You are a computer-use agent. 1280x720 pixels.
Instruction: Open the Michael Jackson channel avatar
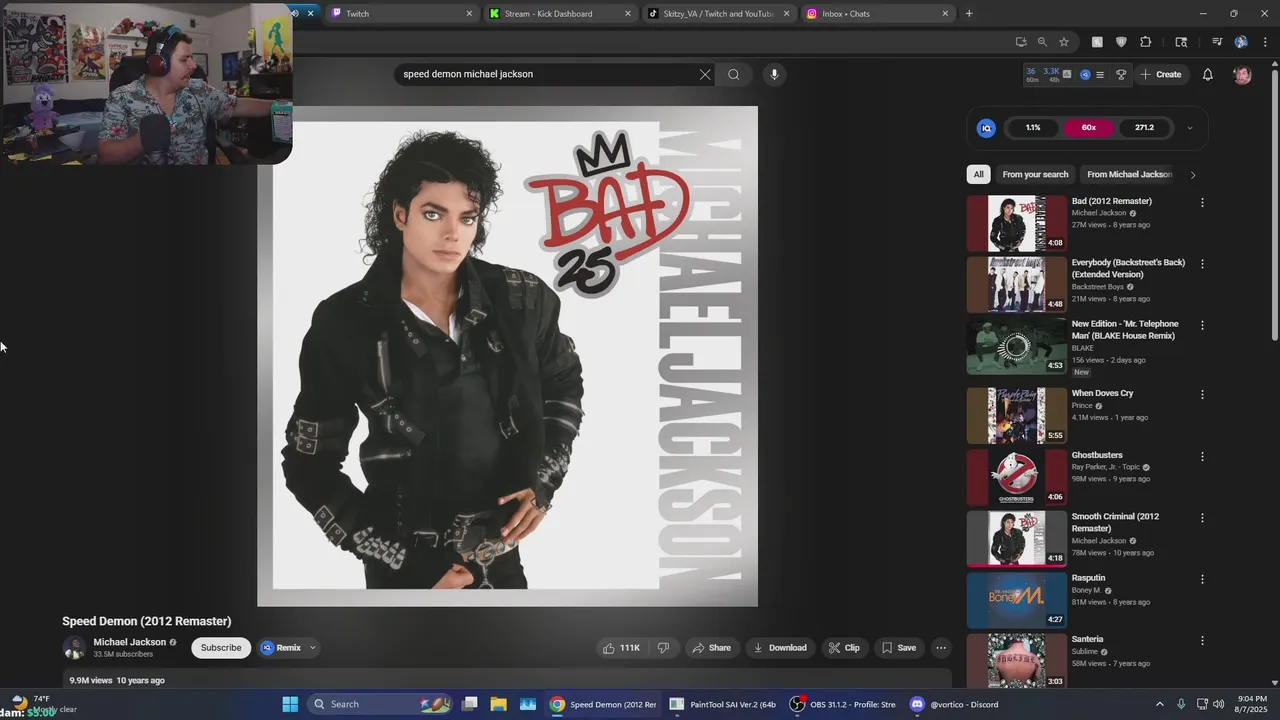point(74,648)
